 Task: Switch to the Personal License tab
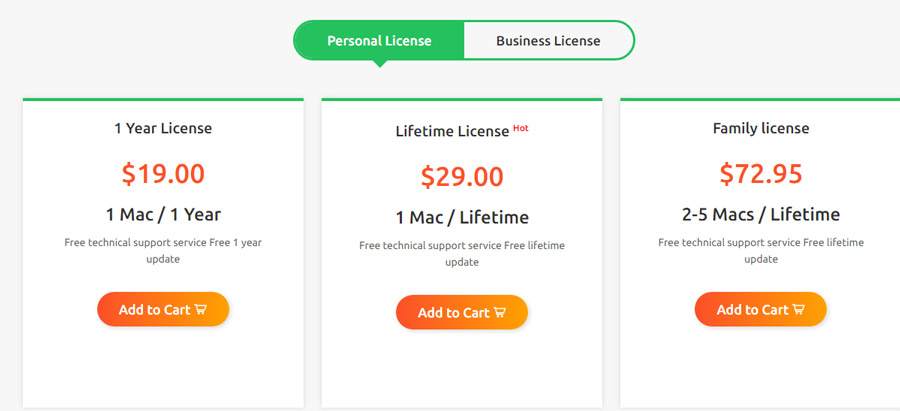pos(379,41)
